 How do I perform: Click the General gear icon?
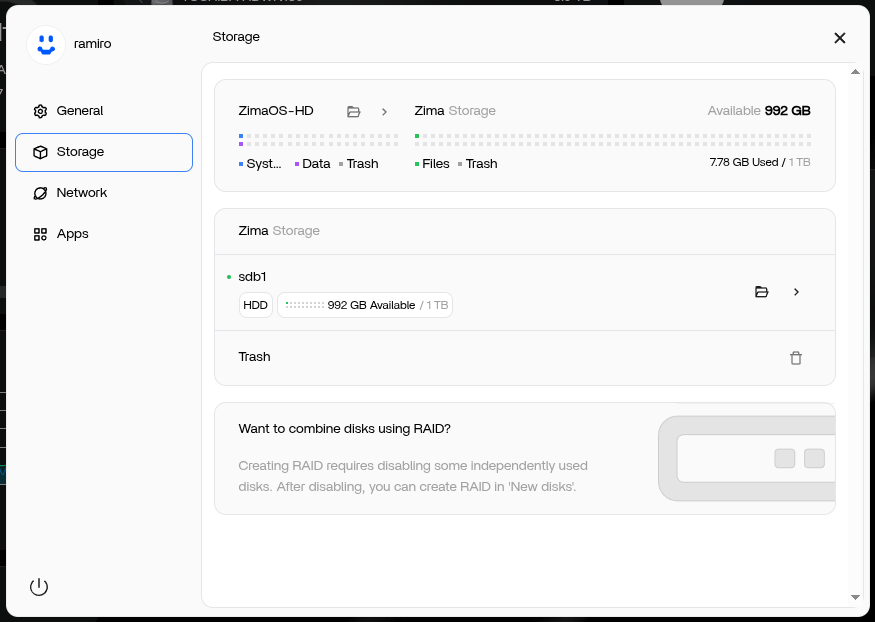[40, 111]
